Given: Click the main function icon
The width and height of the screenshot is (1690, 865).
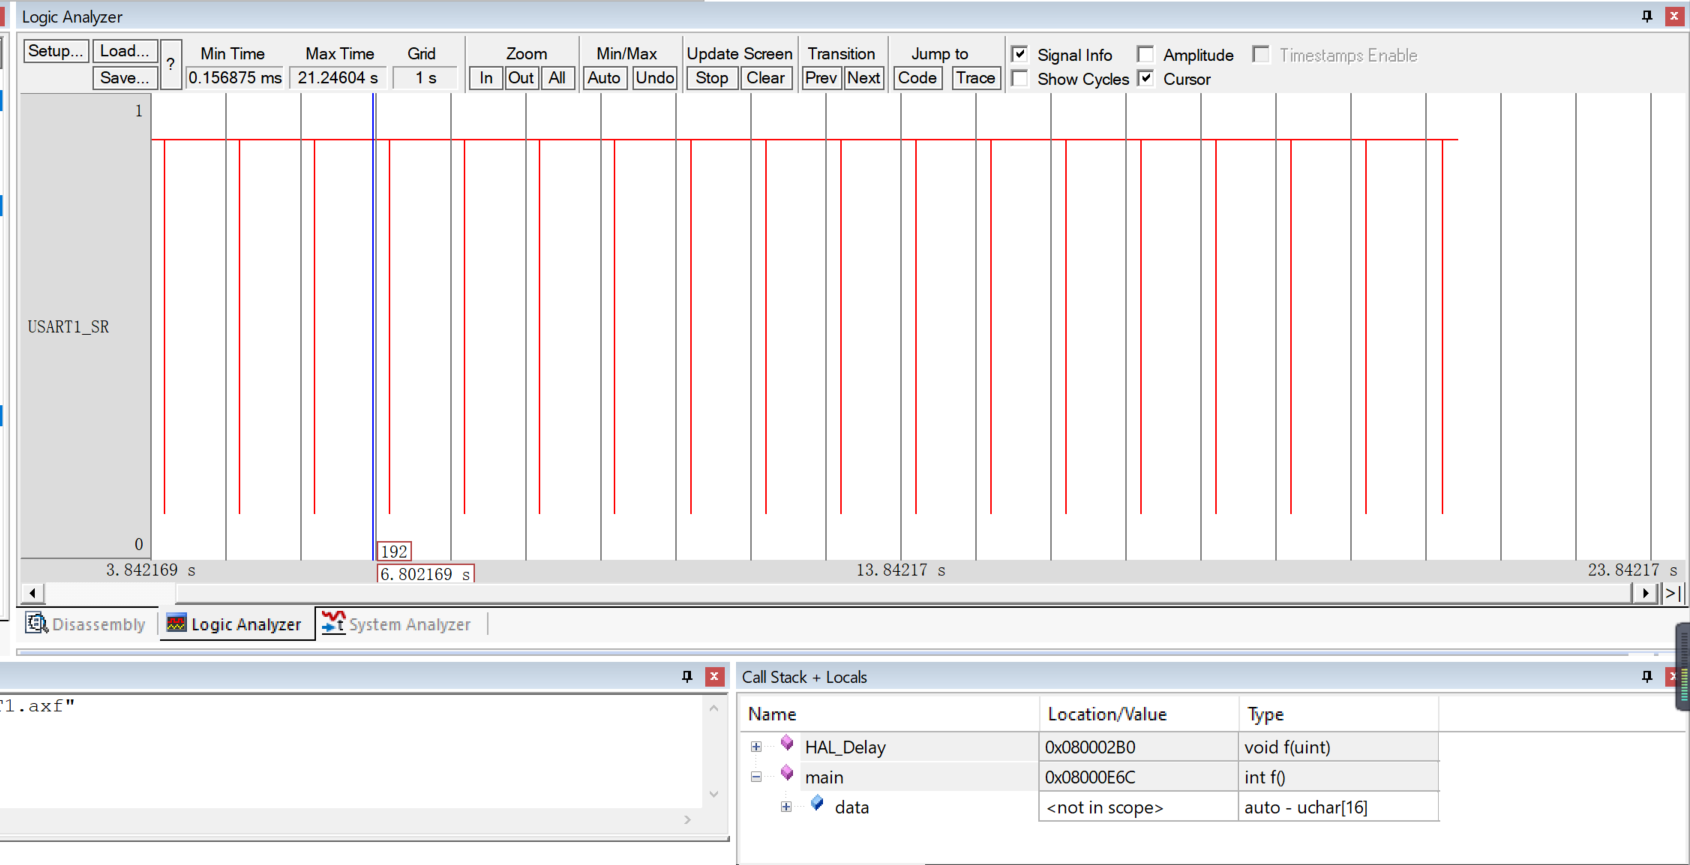Looking at the screenshot, I should coord(787,774).
